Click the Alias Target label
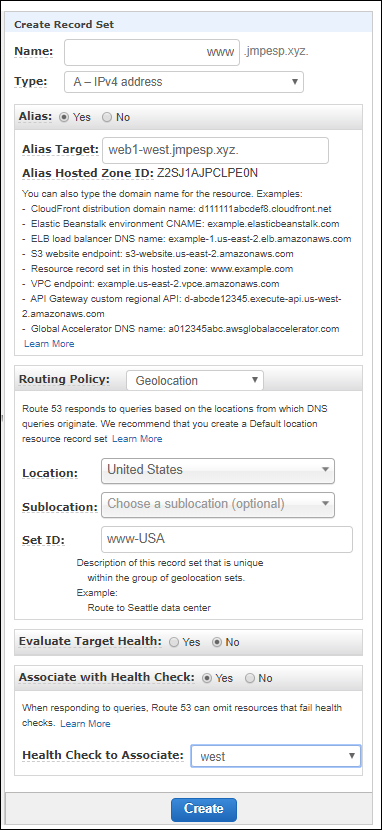 coord(60,150)
